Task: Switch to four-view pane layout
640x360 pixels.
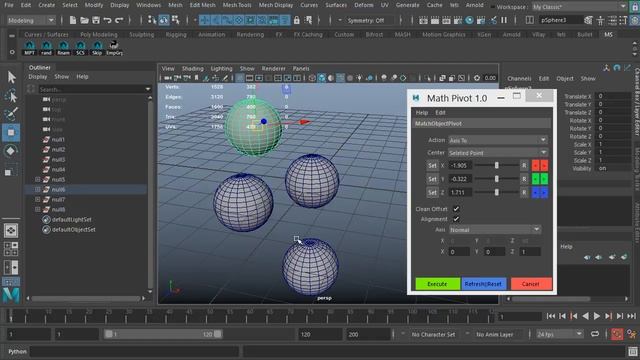Action: [x=11, y=249]
